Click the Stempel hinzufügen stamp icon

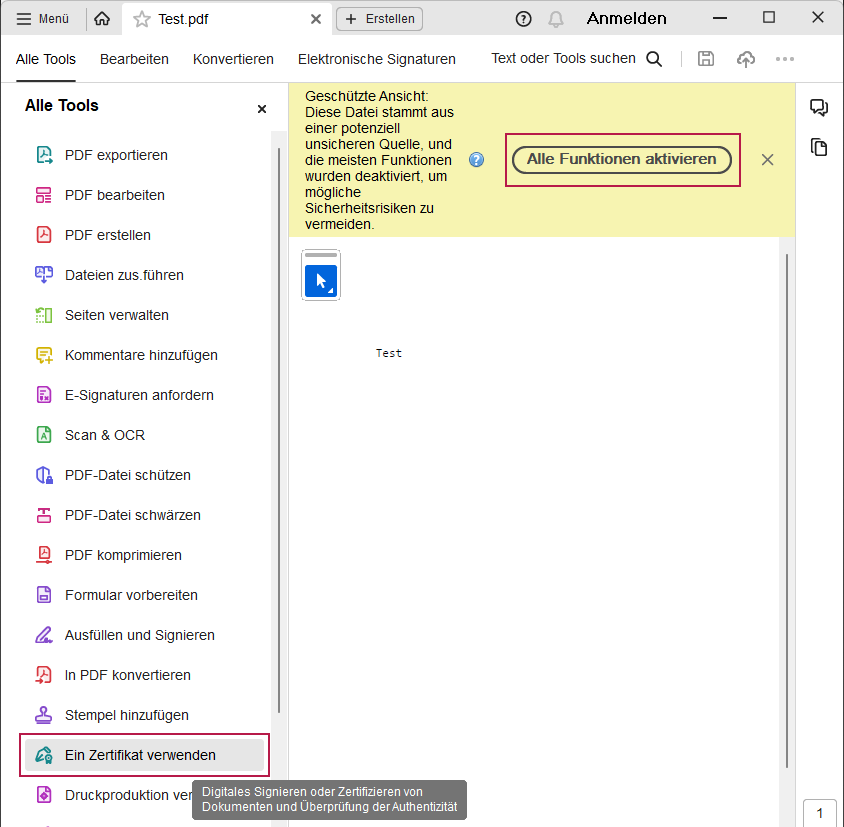click(x=44, y=715)
